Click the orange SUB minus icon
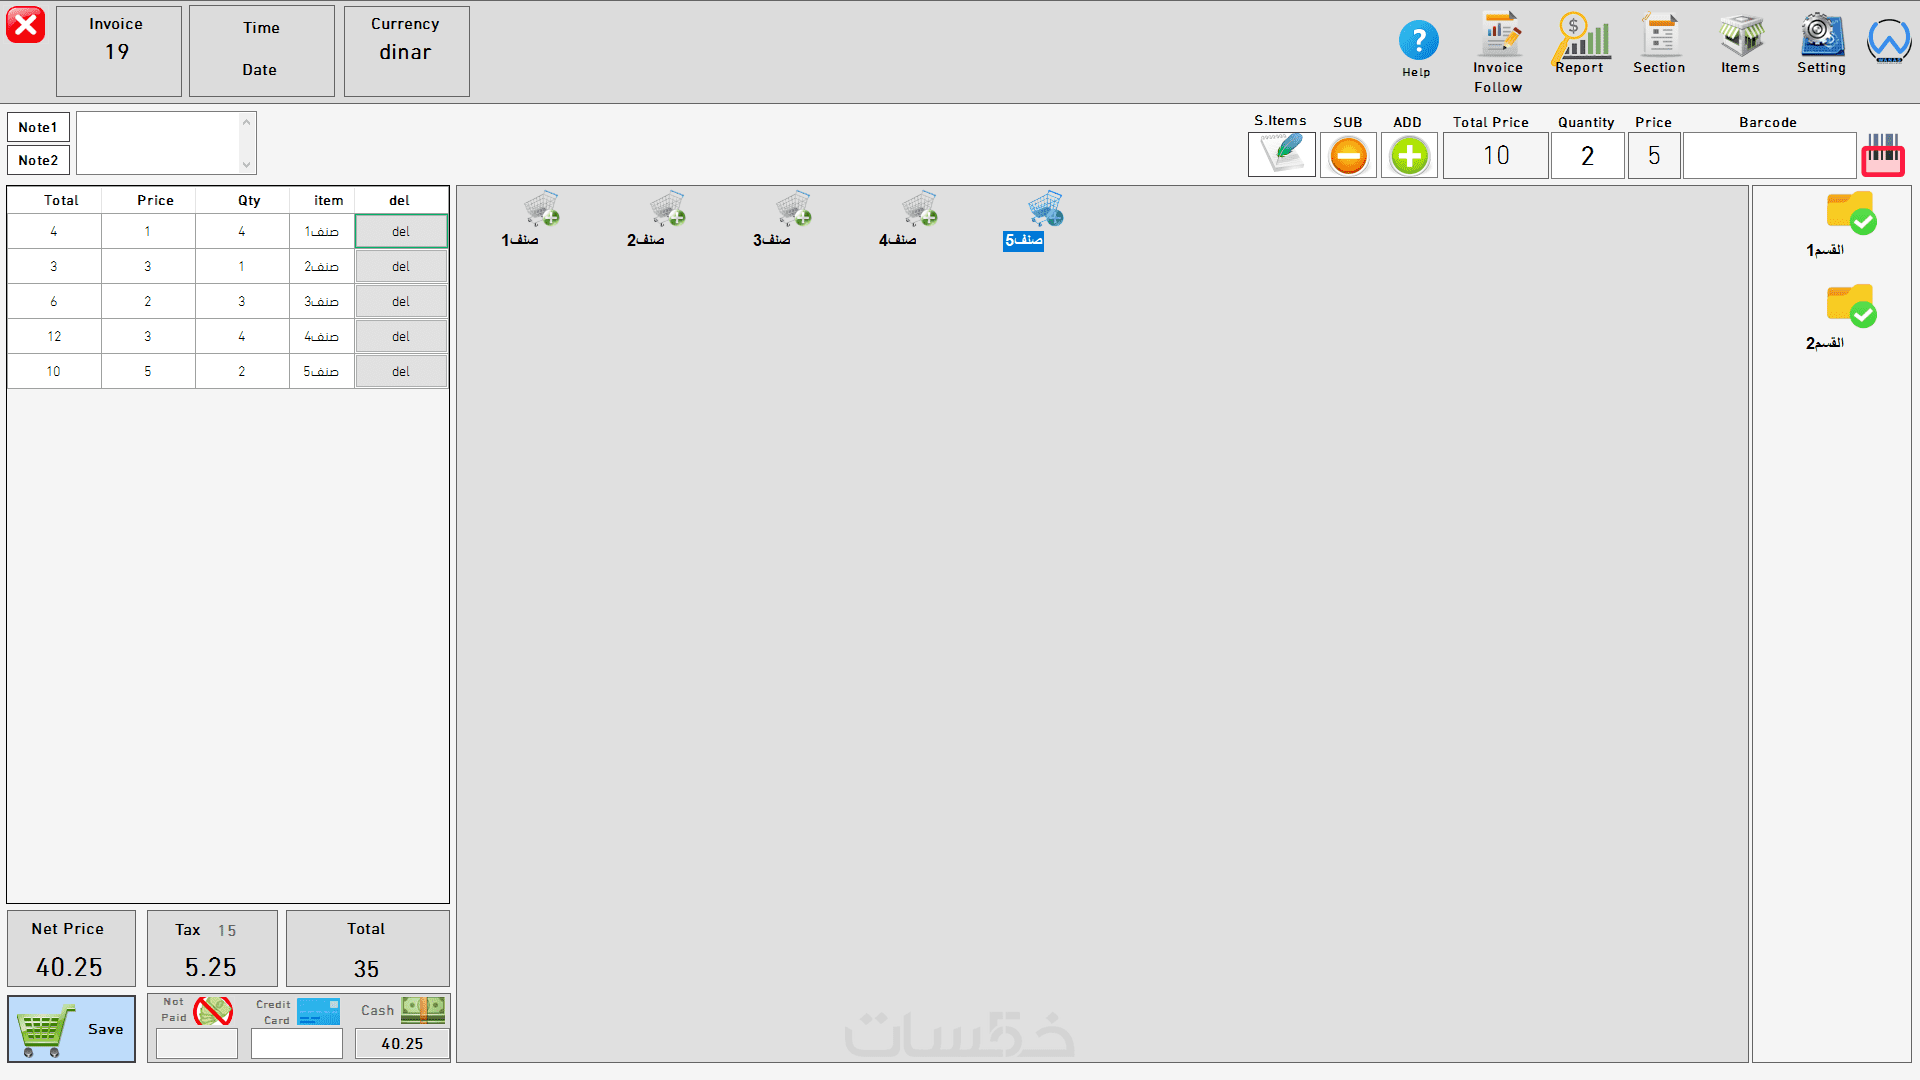The height and width of the screenshot is (1080, 1920). coord(1348,156)
